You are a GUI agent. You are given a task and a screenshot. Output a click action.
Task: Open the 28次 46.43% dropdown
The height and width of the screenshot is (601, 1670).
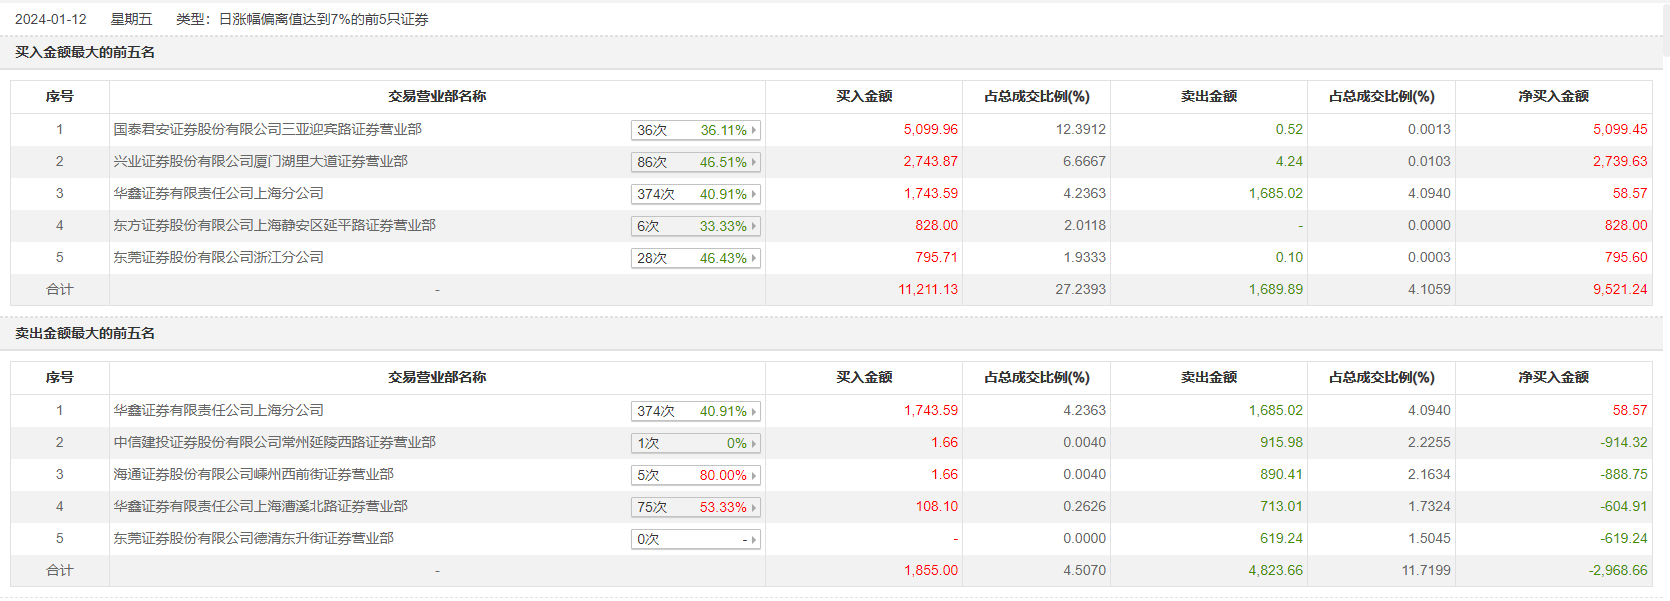(696, 258)
